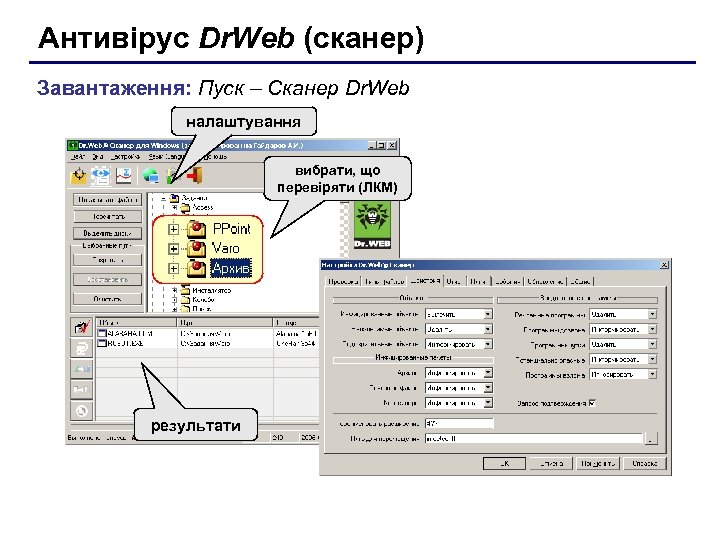Click the rename extension input field
This screenshot has height=540, width=720.
[459, 423]
